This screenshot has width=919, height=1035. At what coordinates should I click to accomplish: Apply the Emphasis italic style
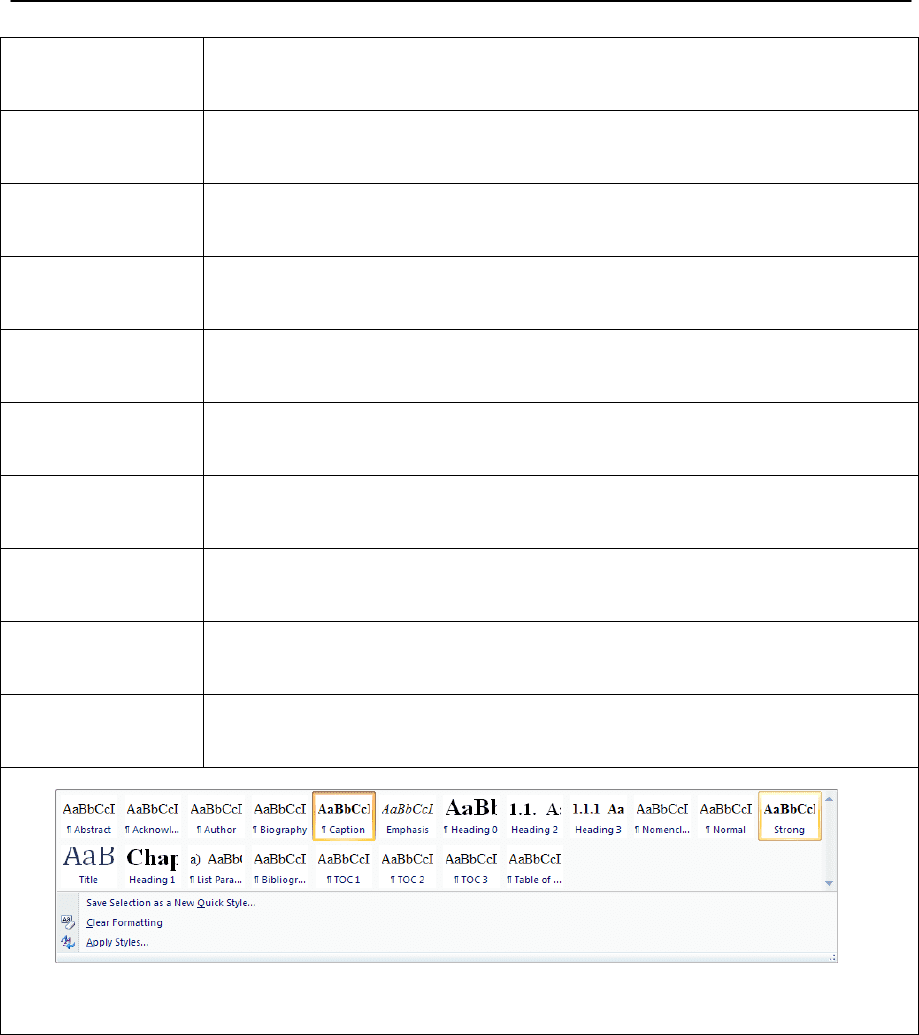coord(407,816)
